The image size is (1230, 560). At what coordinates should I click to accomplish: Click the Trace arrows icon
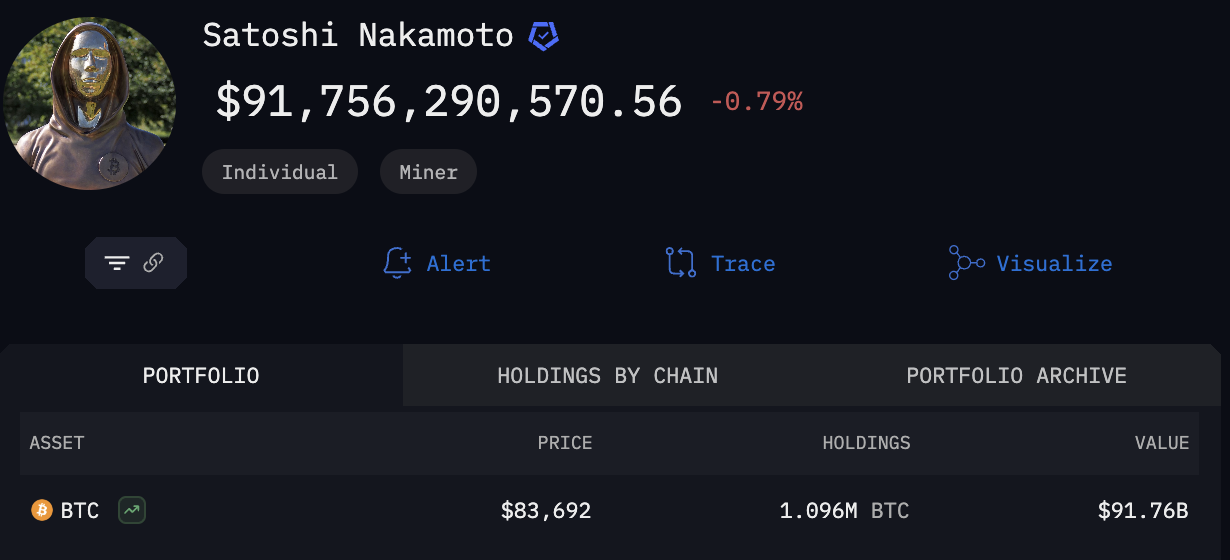(x=681, y=263)
